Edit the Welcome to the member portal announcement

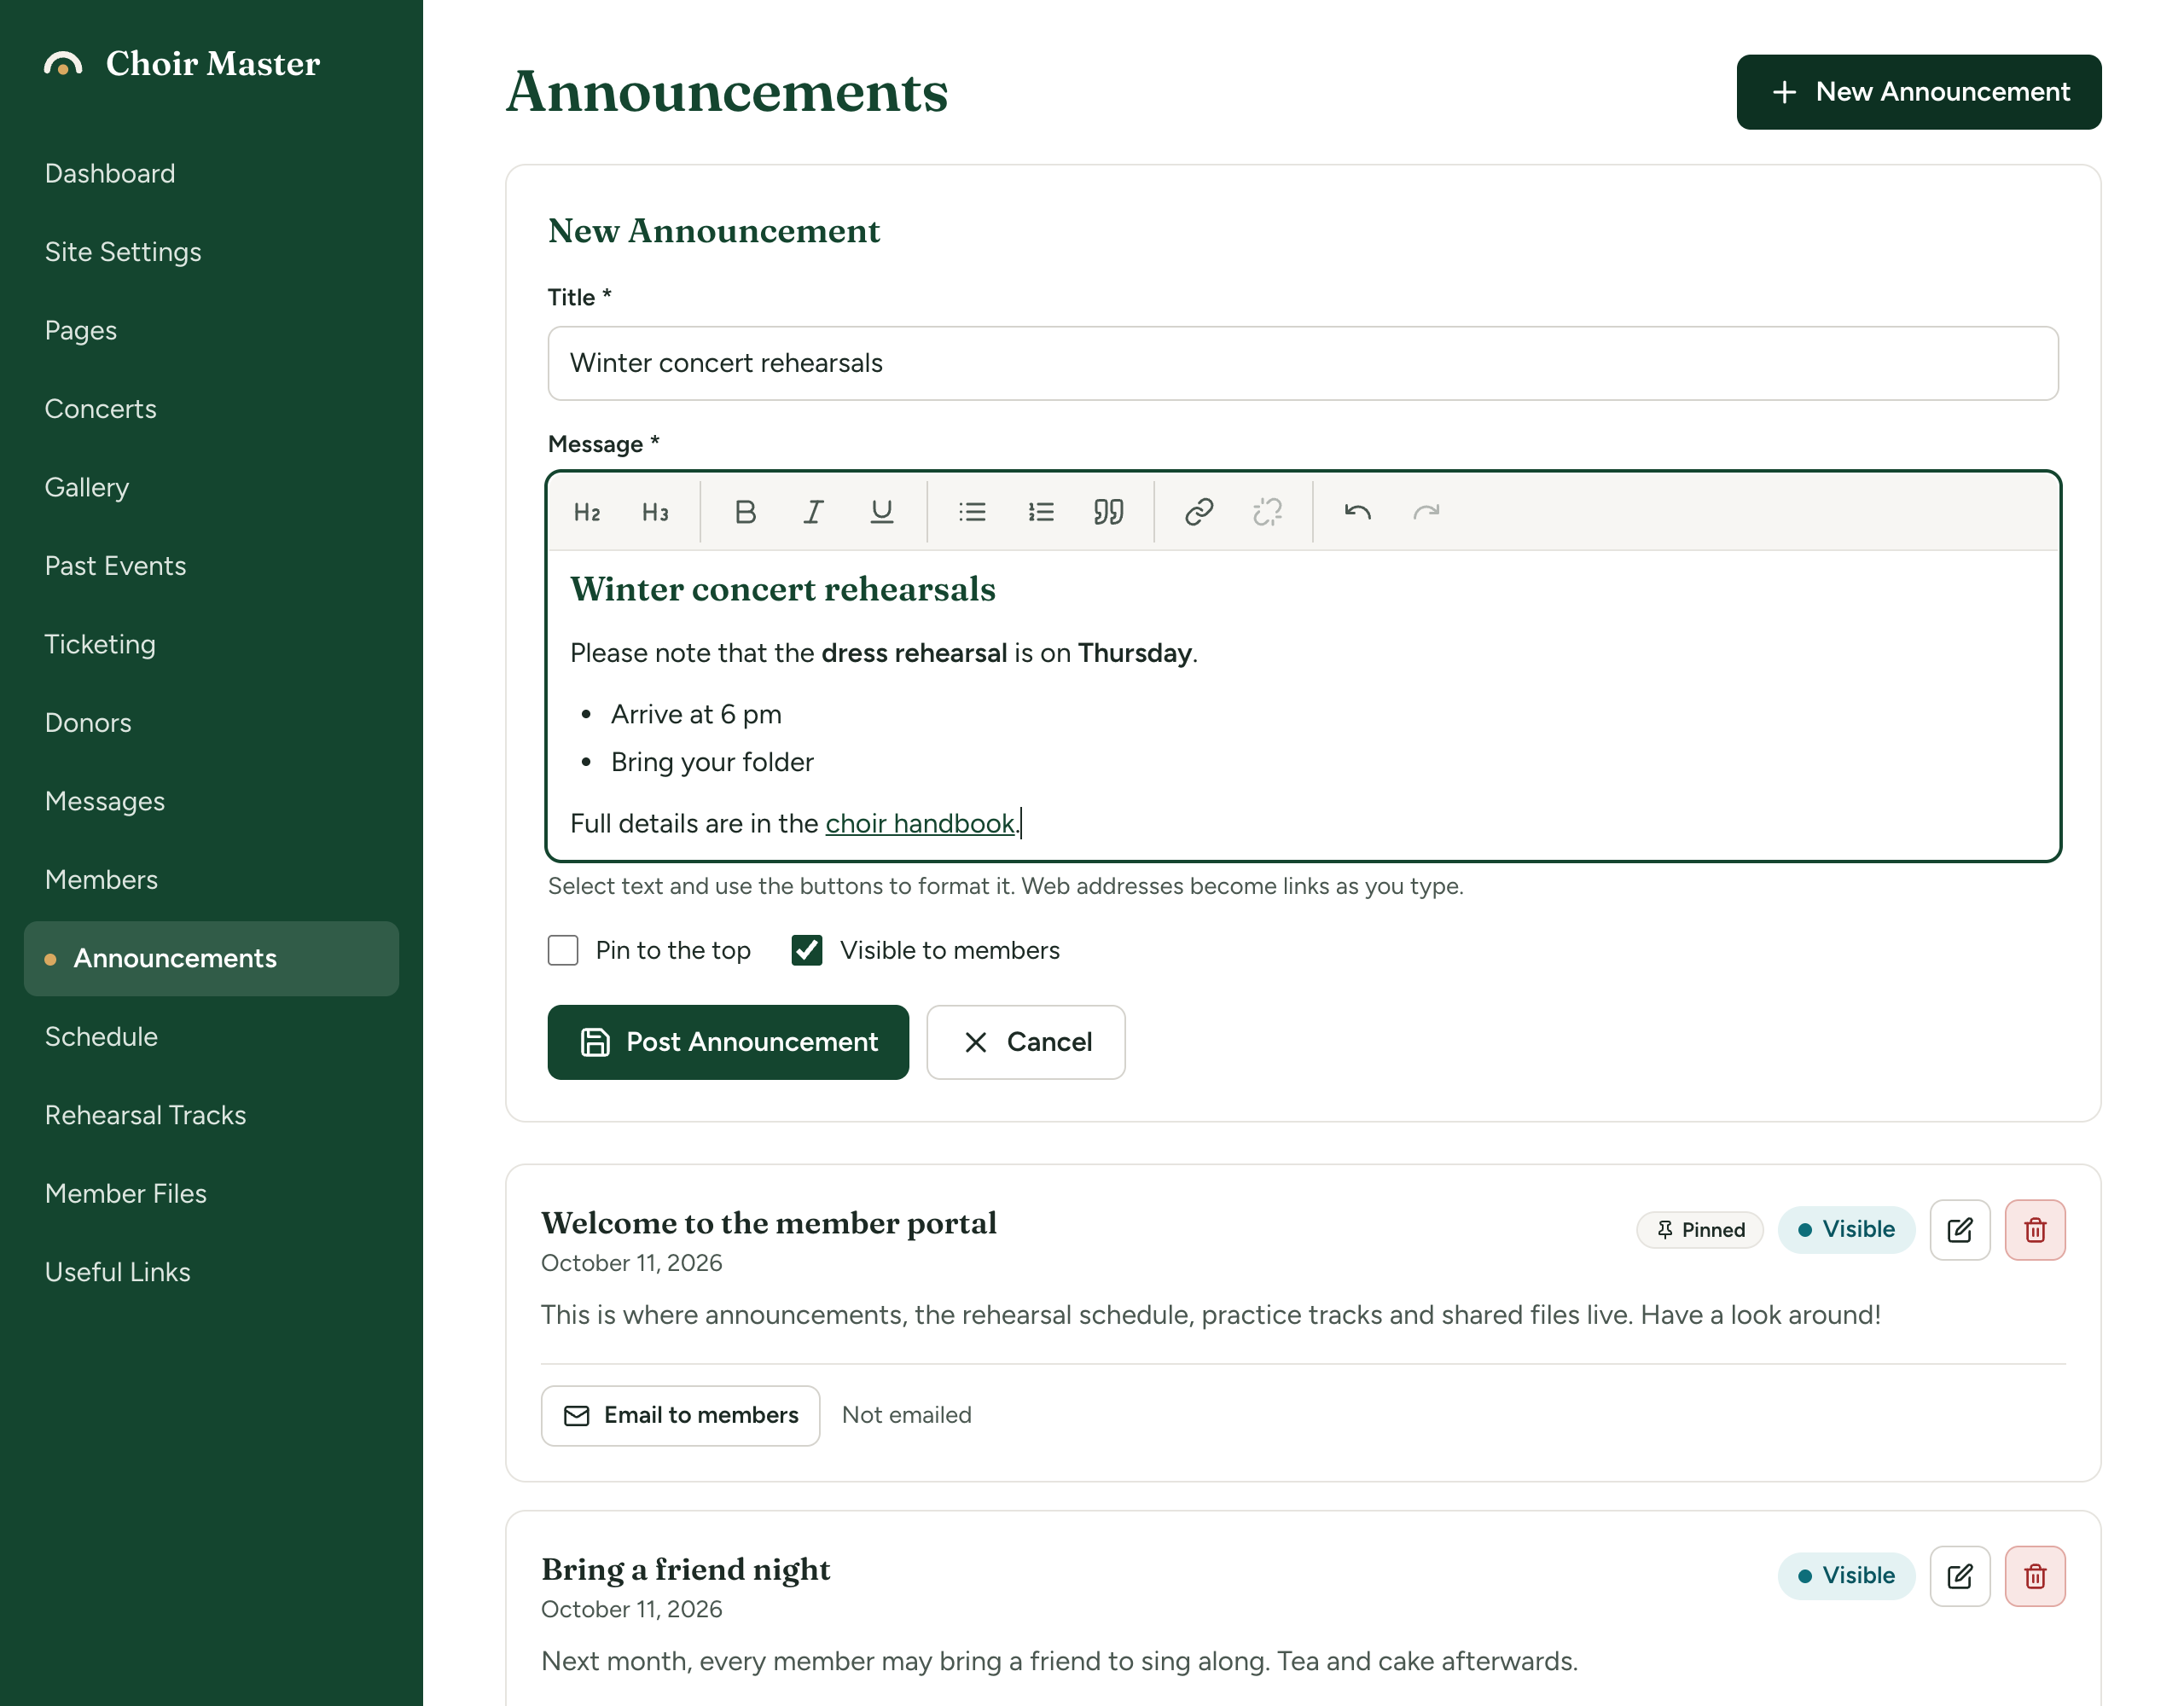(1959, 1229)
